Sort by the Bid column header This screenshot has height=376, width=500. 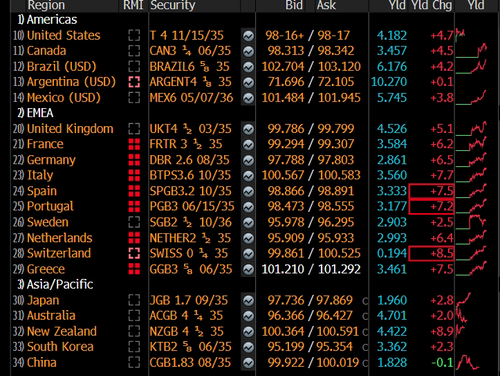(294, 5)
